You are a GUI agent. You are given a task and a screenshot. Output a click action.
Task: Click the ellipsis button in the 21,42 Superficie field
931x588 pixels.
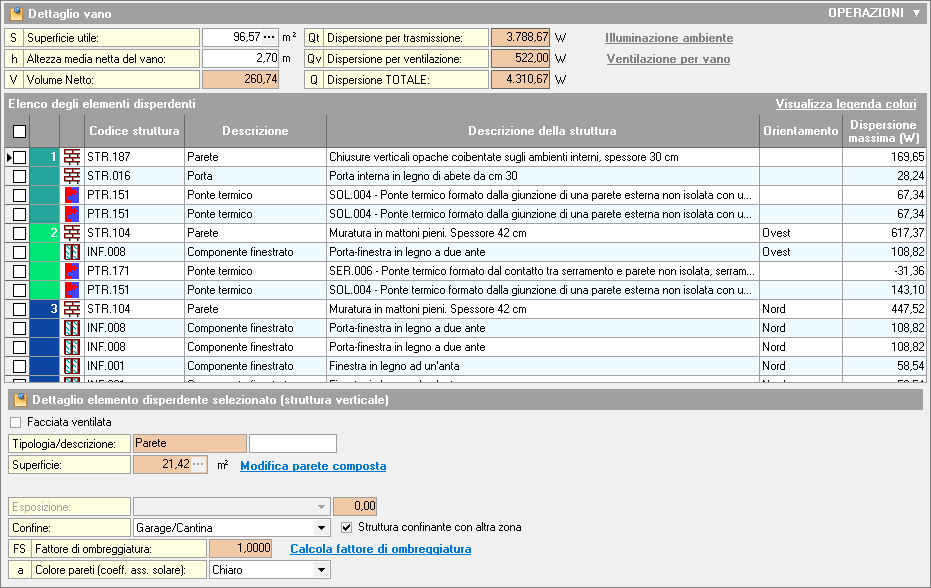(x=198, y=465)
